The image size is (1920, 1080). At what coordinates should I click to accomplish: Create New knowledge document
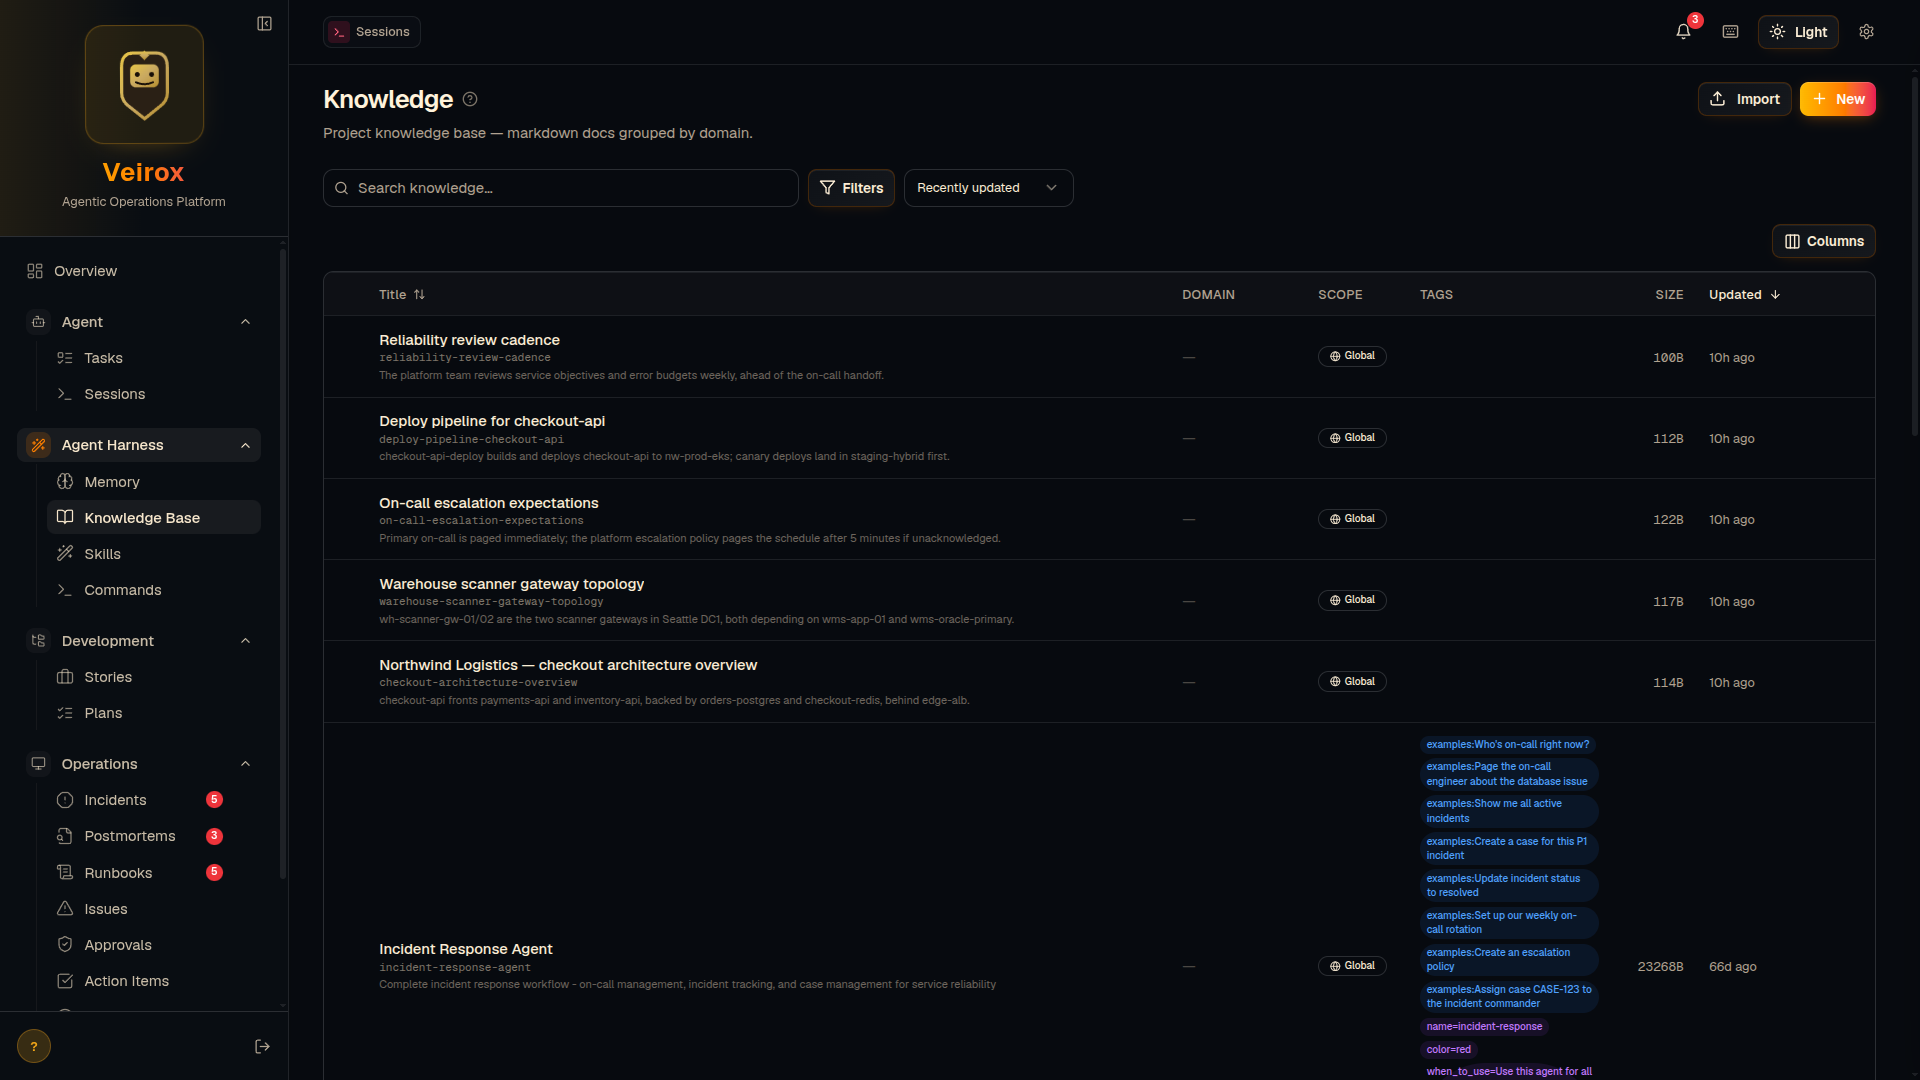(x=1838, y=99)
